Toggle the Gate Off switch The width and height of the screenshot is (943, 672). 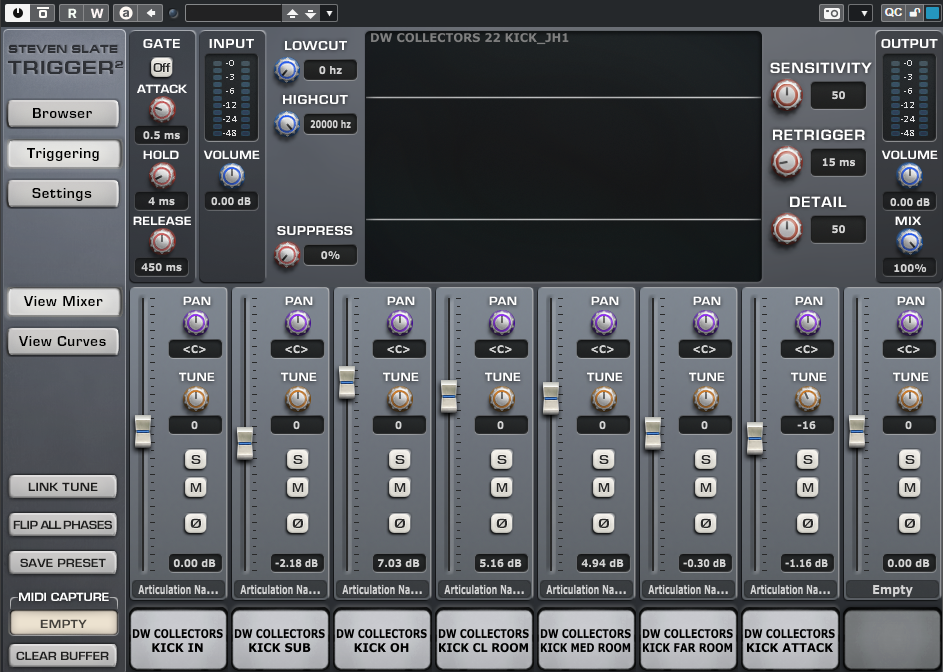[x=161, y=67]
